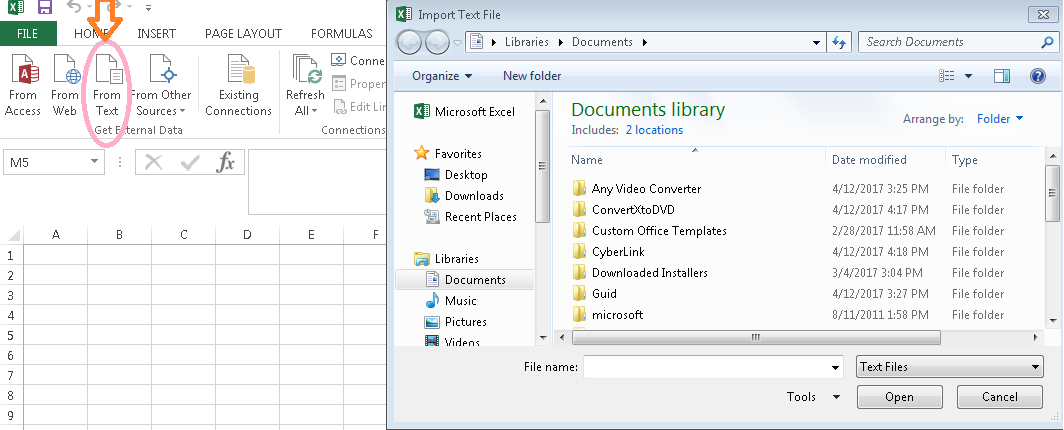This screenshot has width=1064, height=430.
Task: Click Documents in address breadcrumb
Action: [x=602, y=41]
